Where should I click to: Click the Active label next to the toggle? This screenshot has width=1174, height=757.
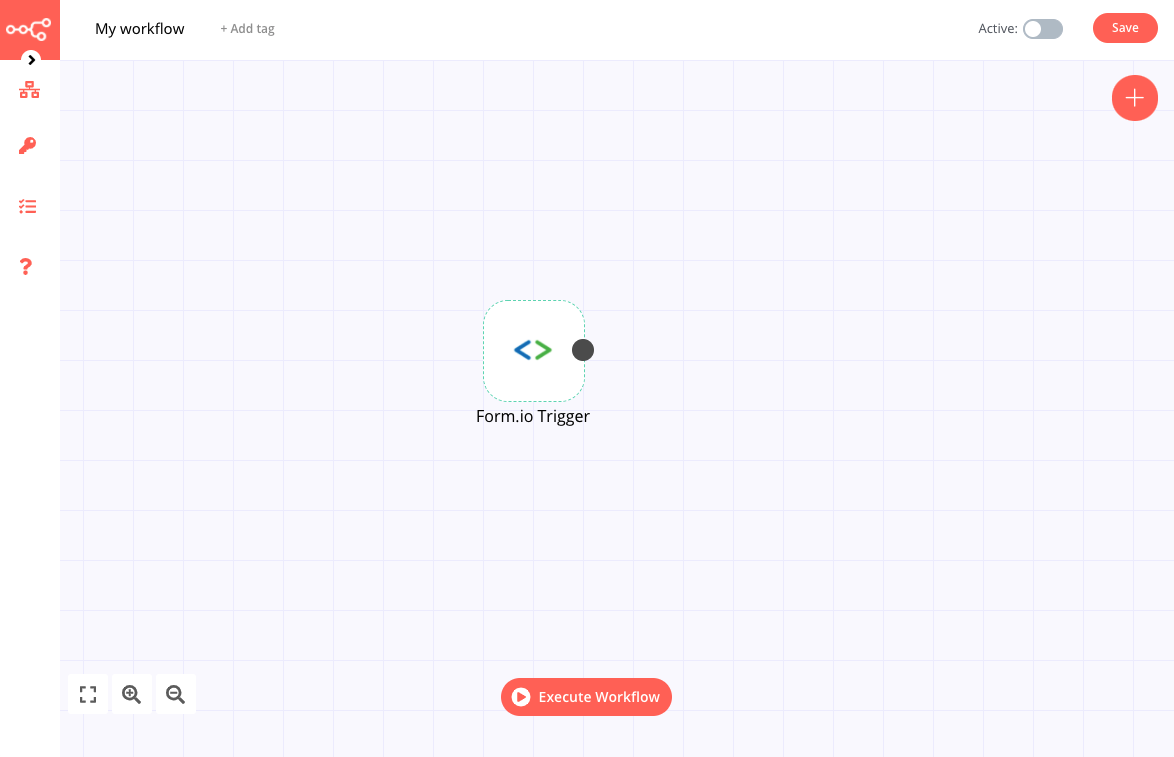[997, 29]
